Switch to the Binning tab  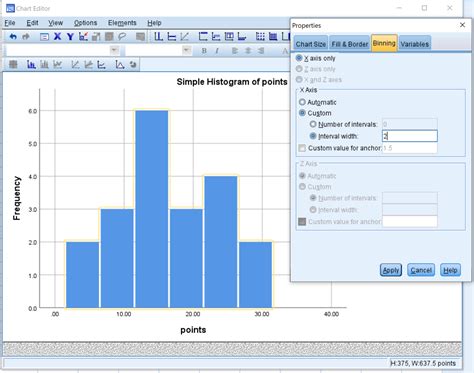384,43
